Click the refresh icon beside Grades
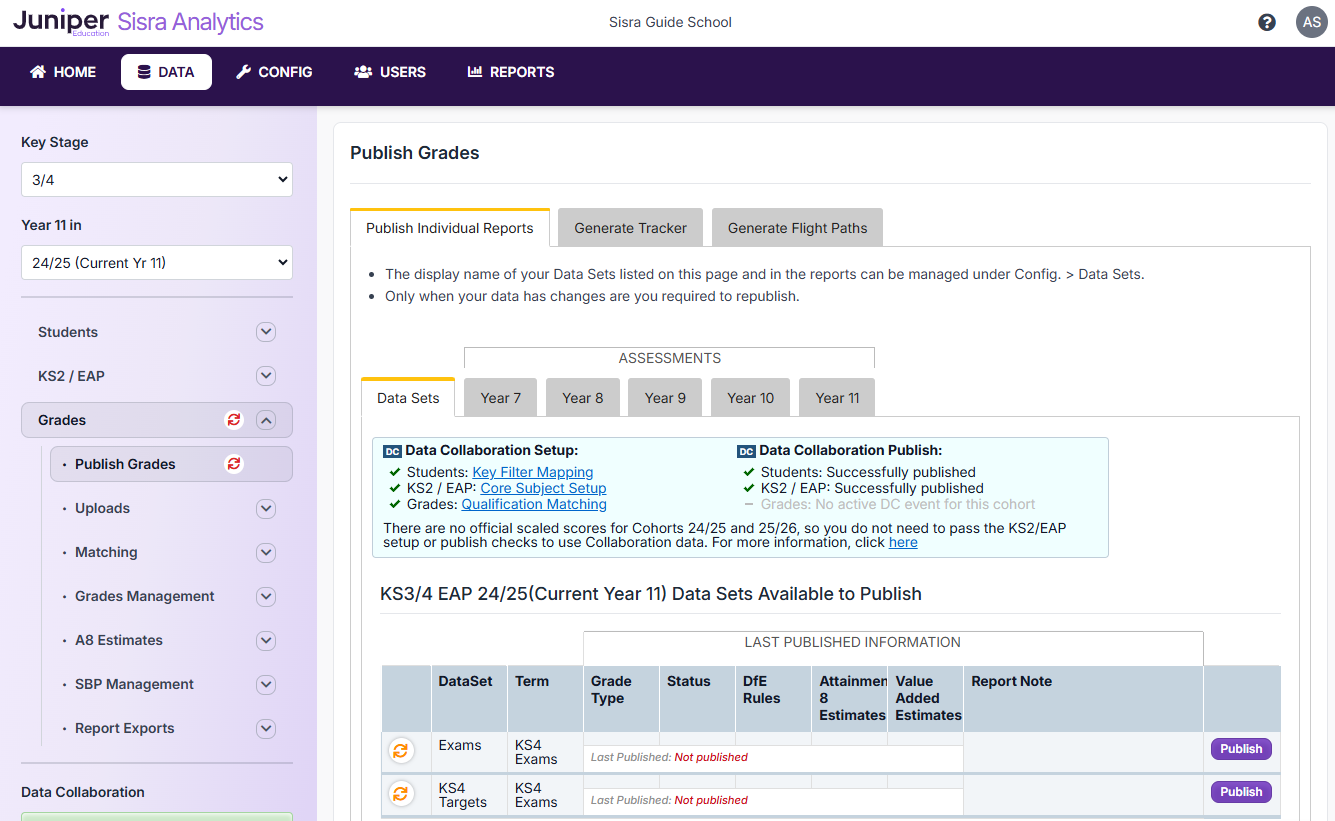The width and height of the screenshot is (1335, 821). 234,420
